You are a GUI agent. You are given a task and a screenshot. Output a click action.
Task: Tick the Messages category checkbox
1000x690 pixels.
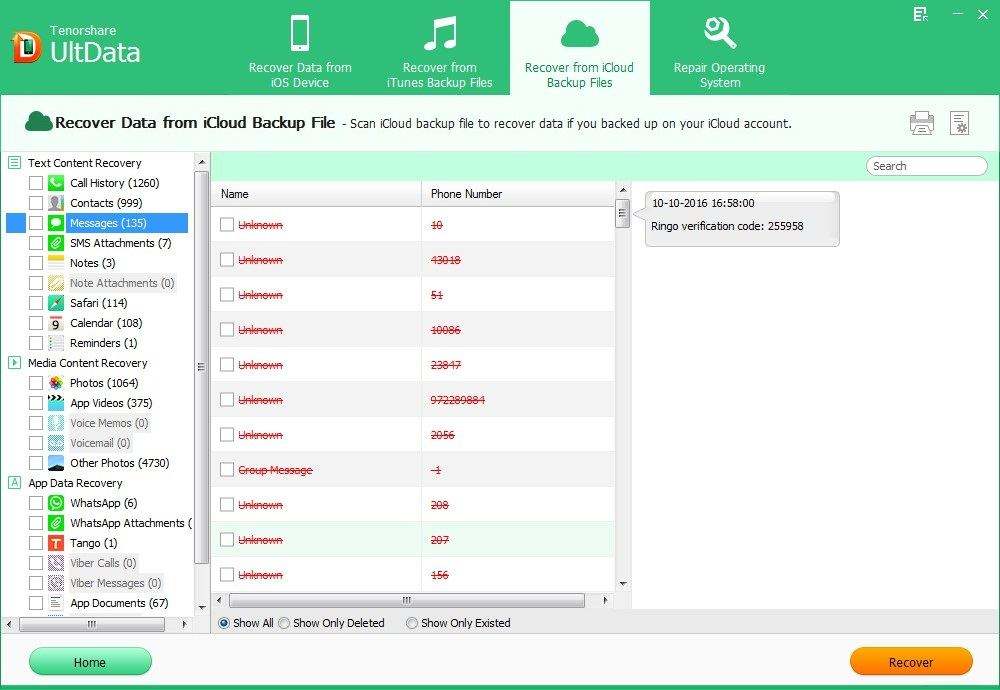[36, 223]
